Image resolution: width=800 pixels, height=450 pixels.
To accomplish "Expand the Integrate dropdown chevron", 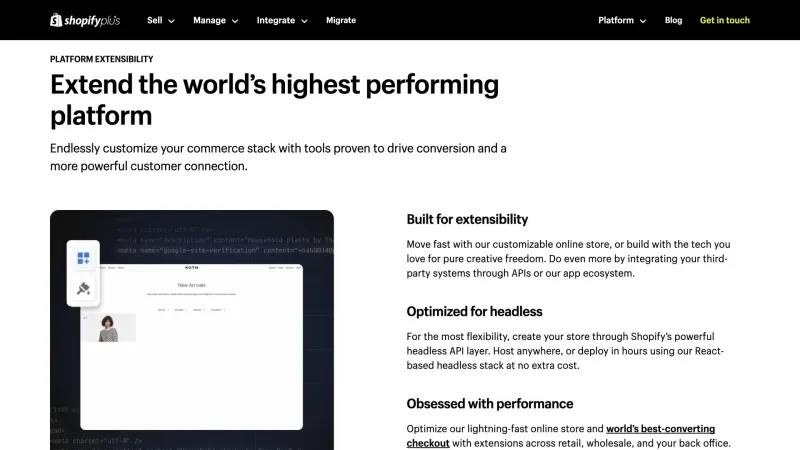I will (304, 21).
